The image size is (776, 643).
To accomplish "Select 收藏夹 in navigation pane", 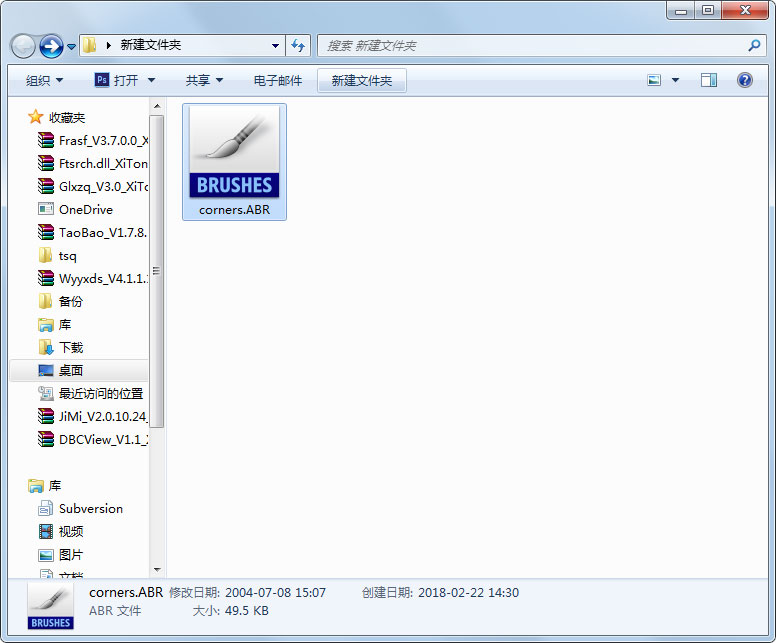I will coord(67,118).
